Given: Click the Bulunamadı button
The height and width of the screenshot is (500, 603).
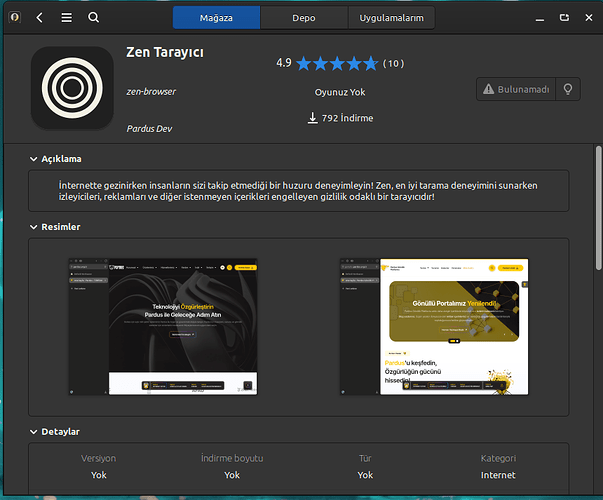Looking at the screenshot, I should pyautogui.click(x=515, y=89).
